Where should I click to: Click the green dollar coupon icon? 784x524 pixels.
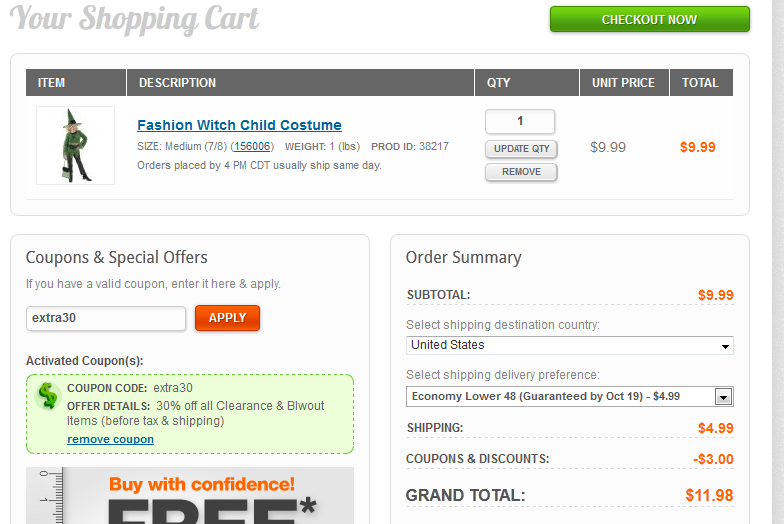[47, 396]
